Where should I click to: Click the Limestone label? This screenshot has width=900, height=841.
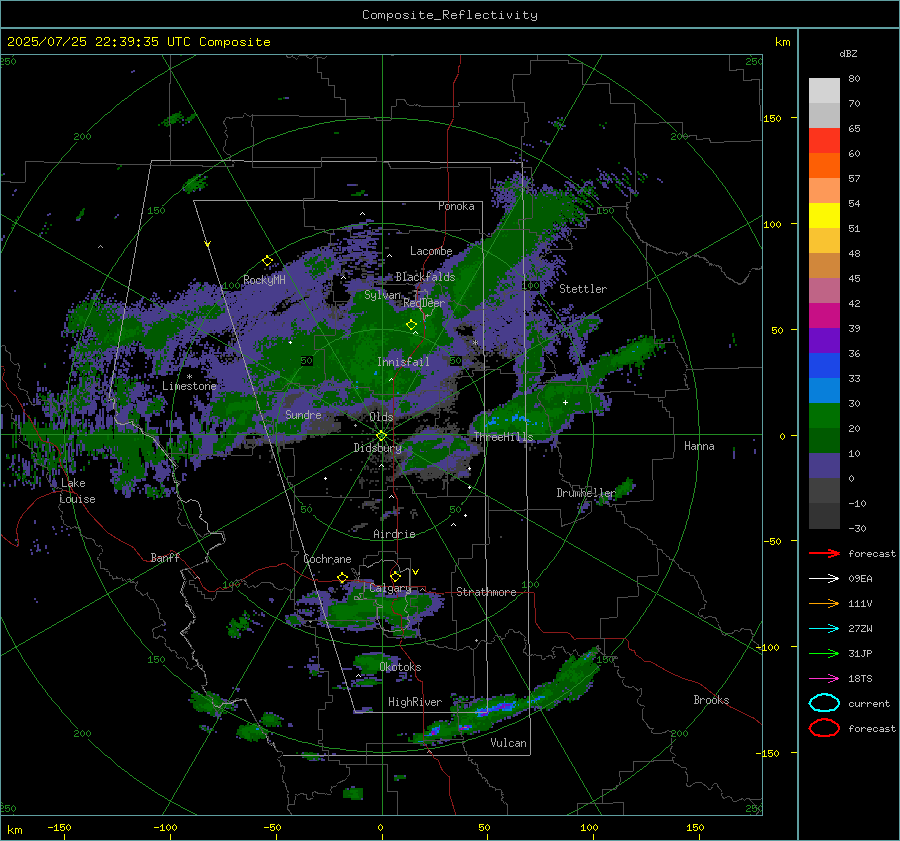tap(189, 386)
